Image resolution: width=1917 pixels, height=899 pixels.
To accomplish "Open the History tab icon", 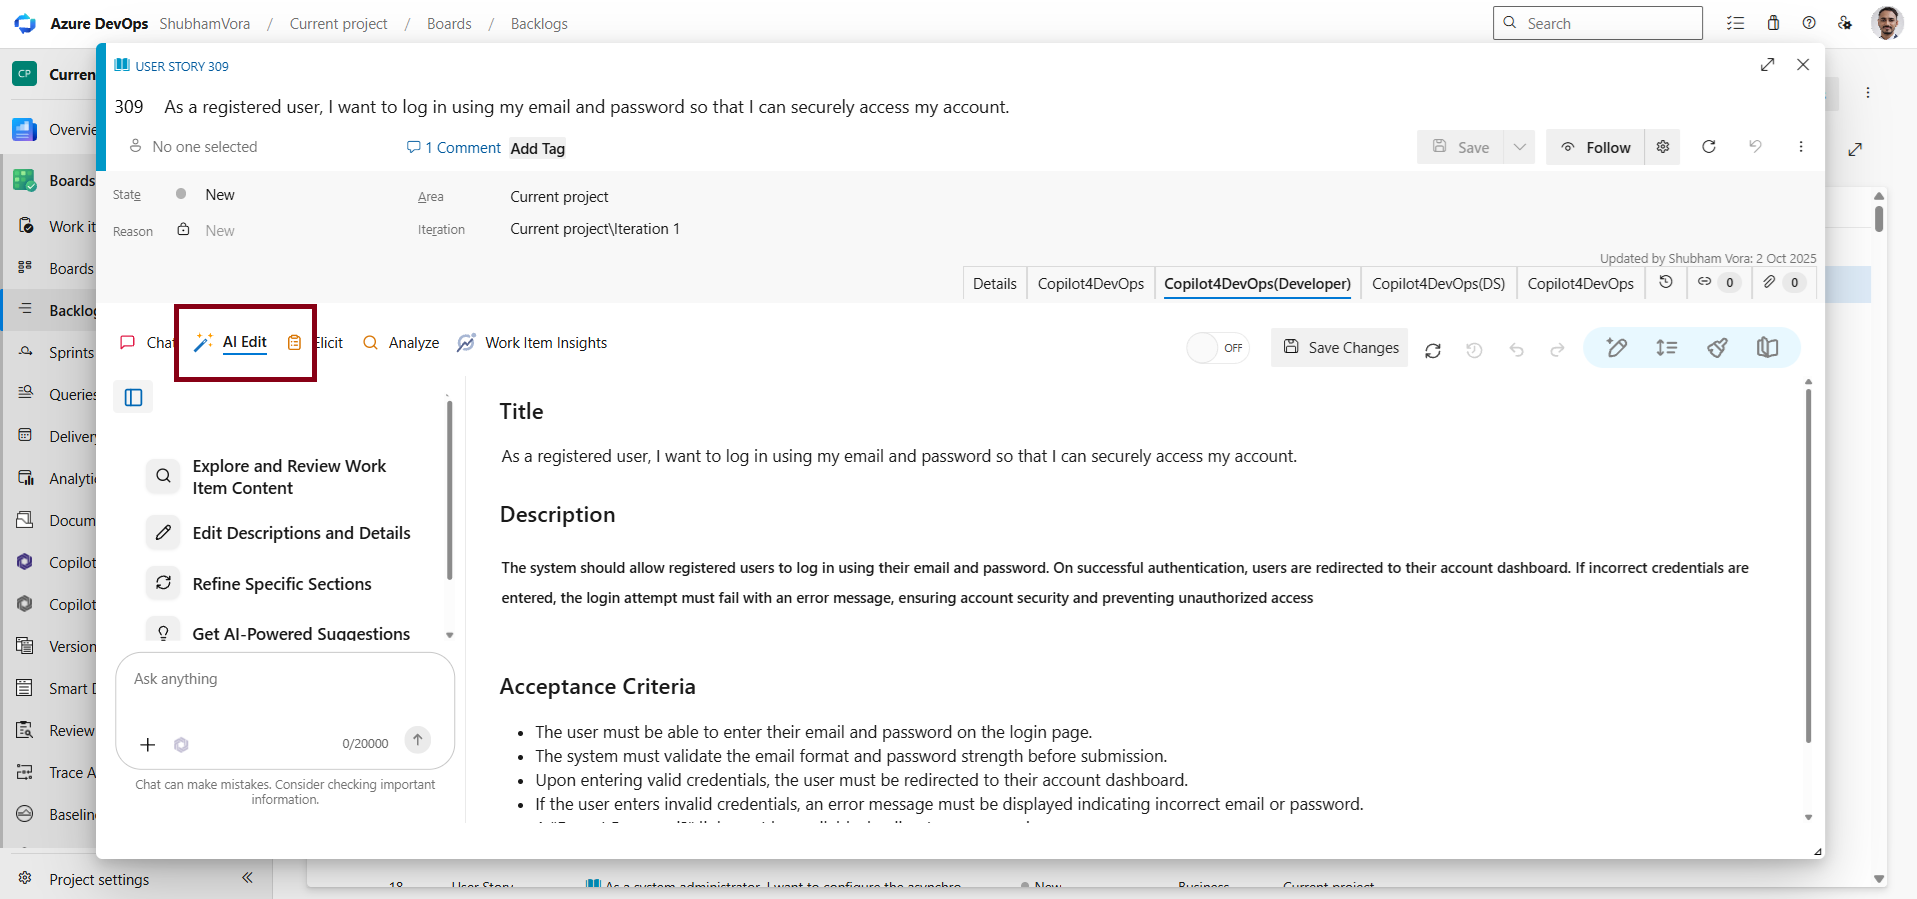I will point(1666,283).
